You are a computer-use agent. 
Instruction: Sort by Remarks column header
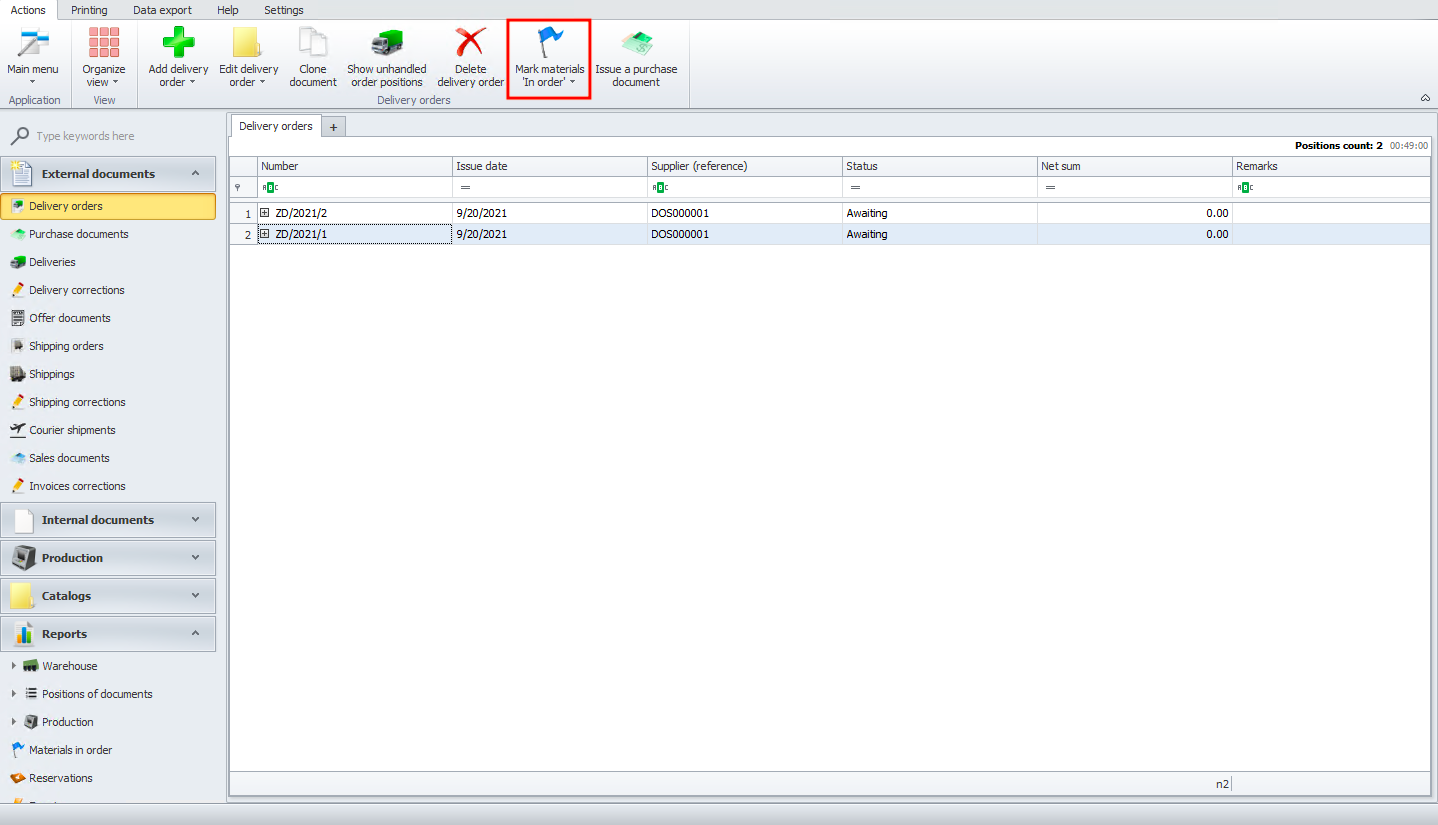pyautogui.click(x=1331, y=166)
